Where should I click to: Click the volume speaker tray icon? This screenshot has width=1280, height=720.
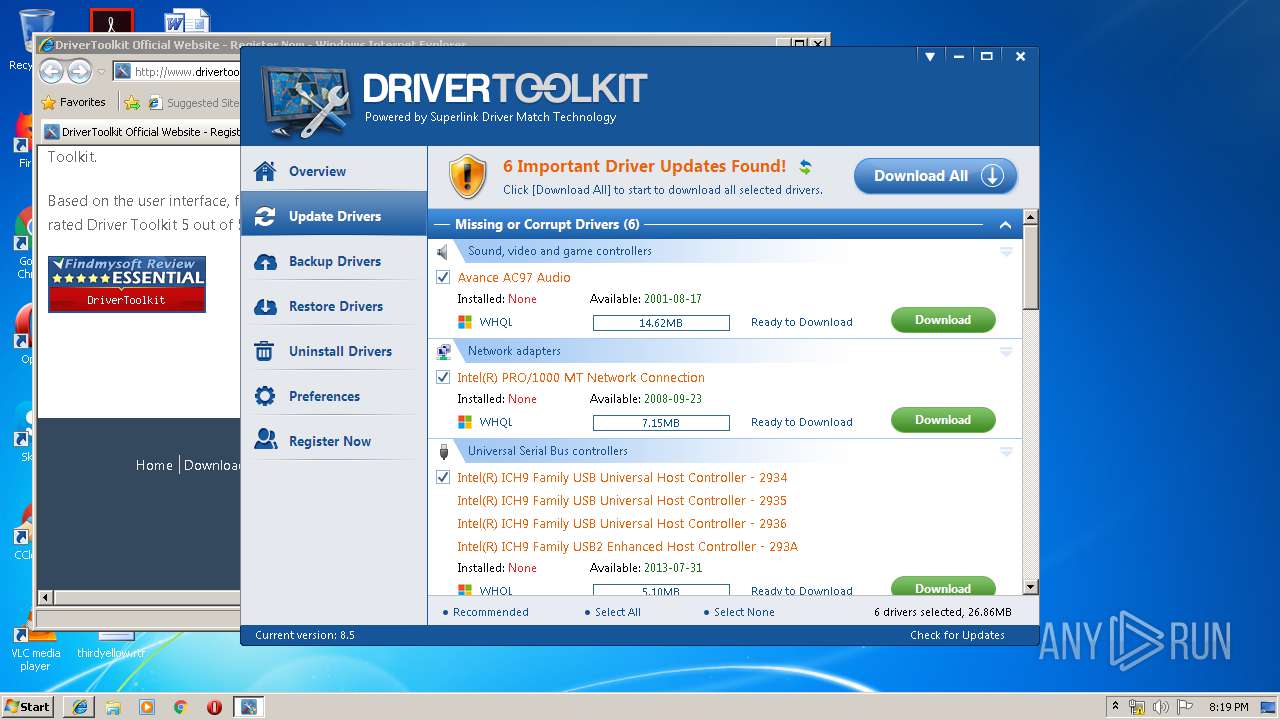pyautogui.click(x=1160, y=707)
